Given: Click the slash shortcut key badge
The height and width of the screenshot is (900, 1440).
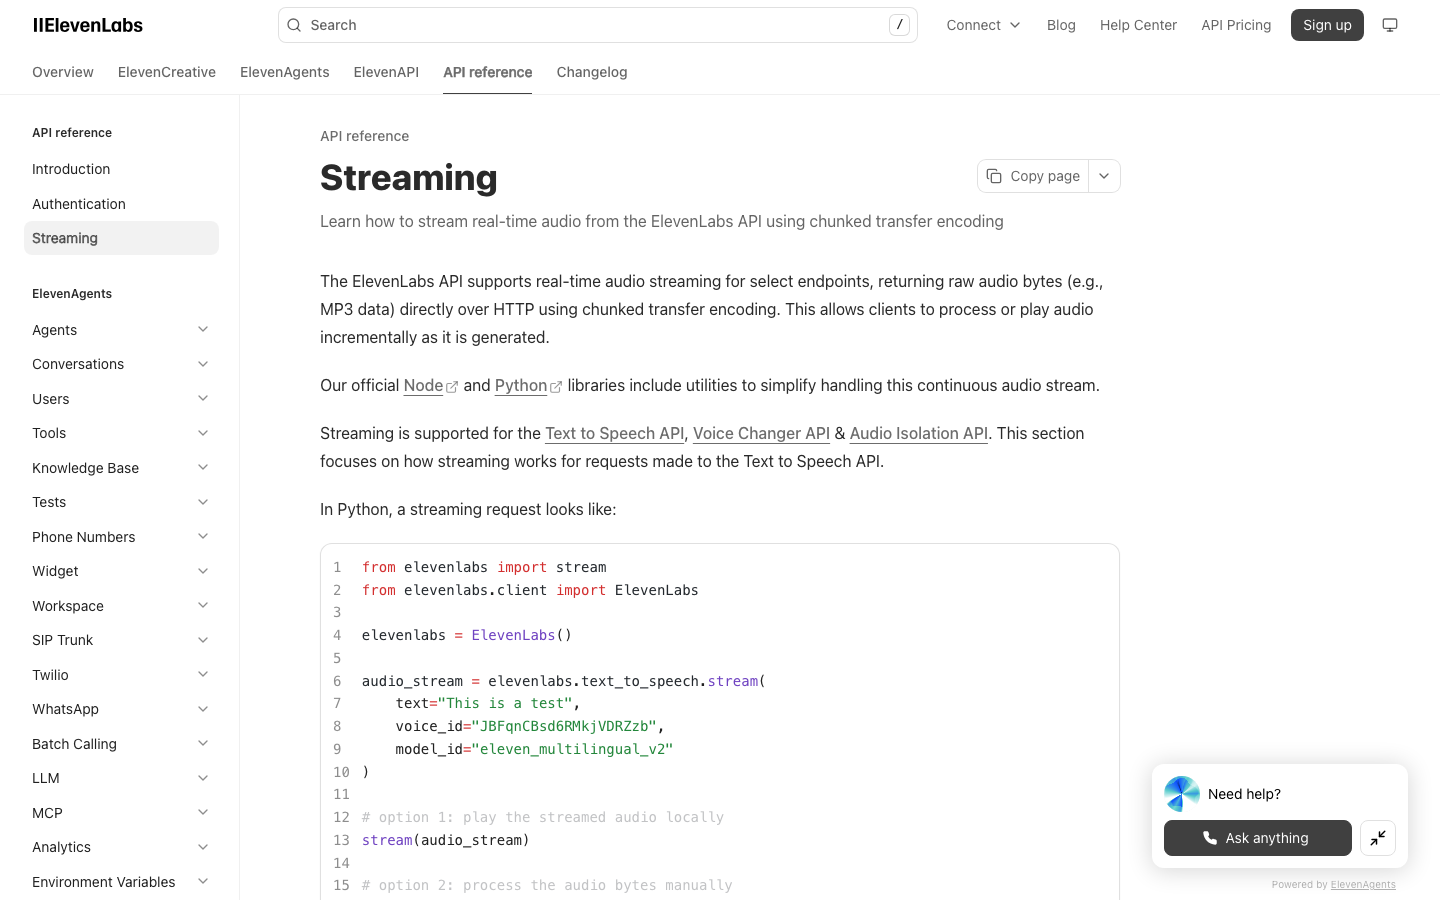Looking at the screenshot, I should 899,25.
